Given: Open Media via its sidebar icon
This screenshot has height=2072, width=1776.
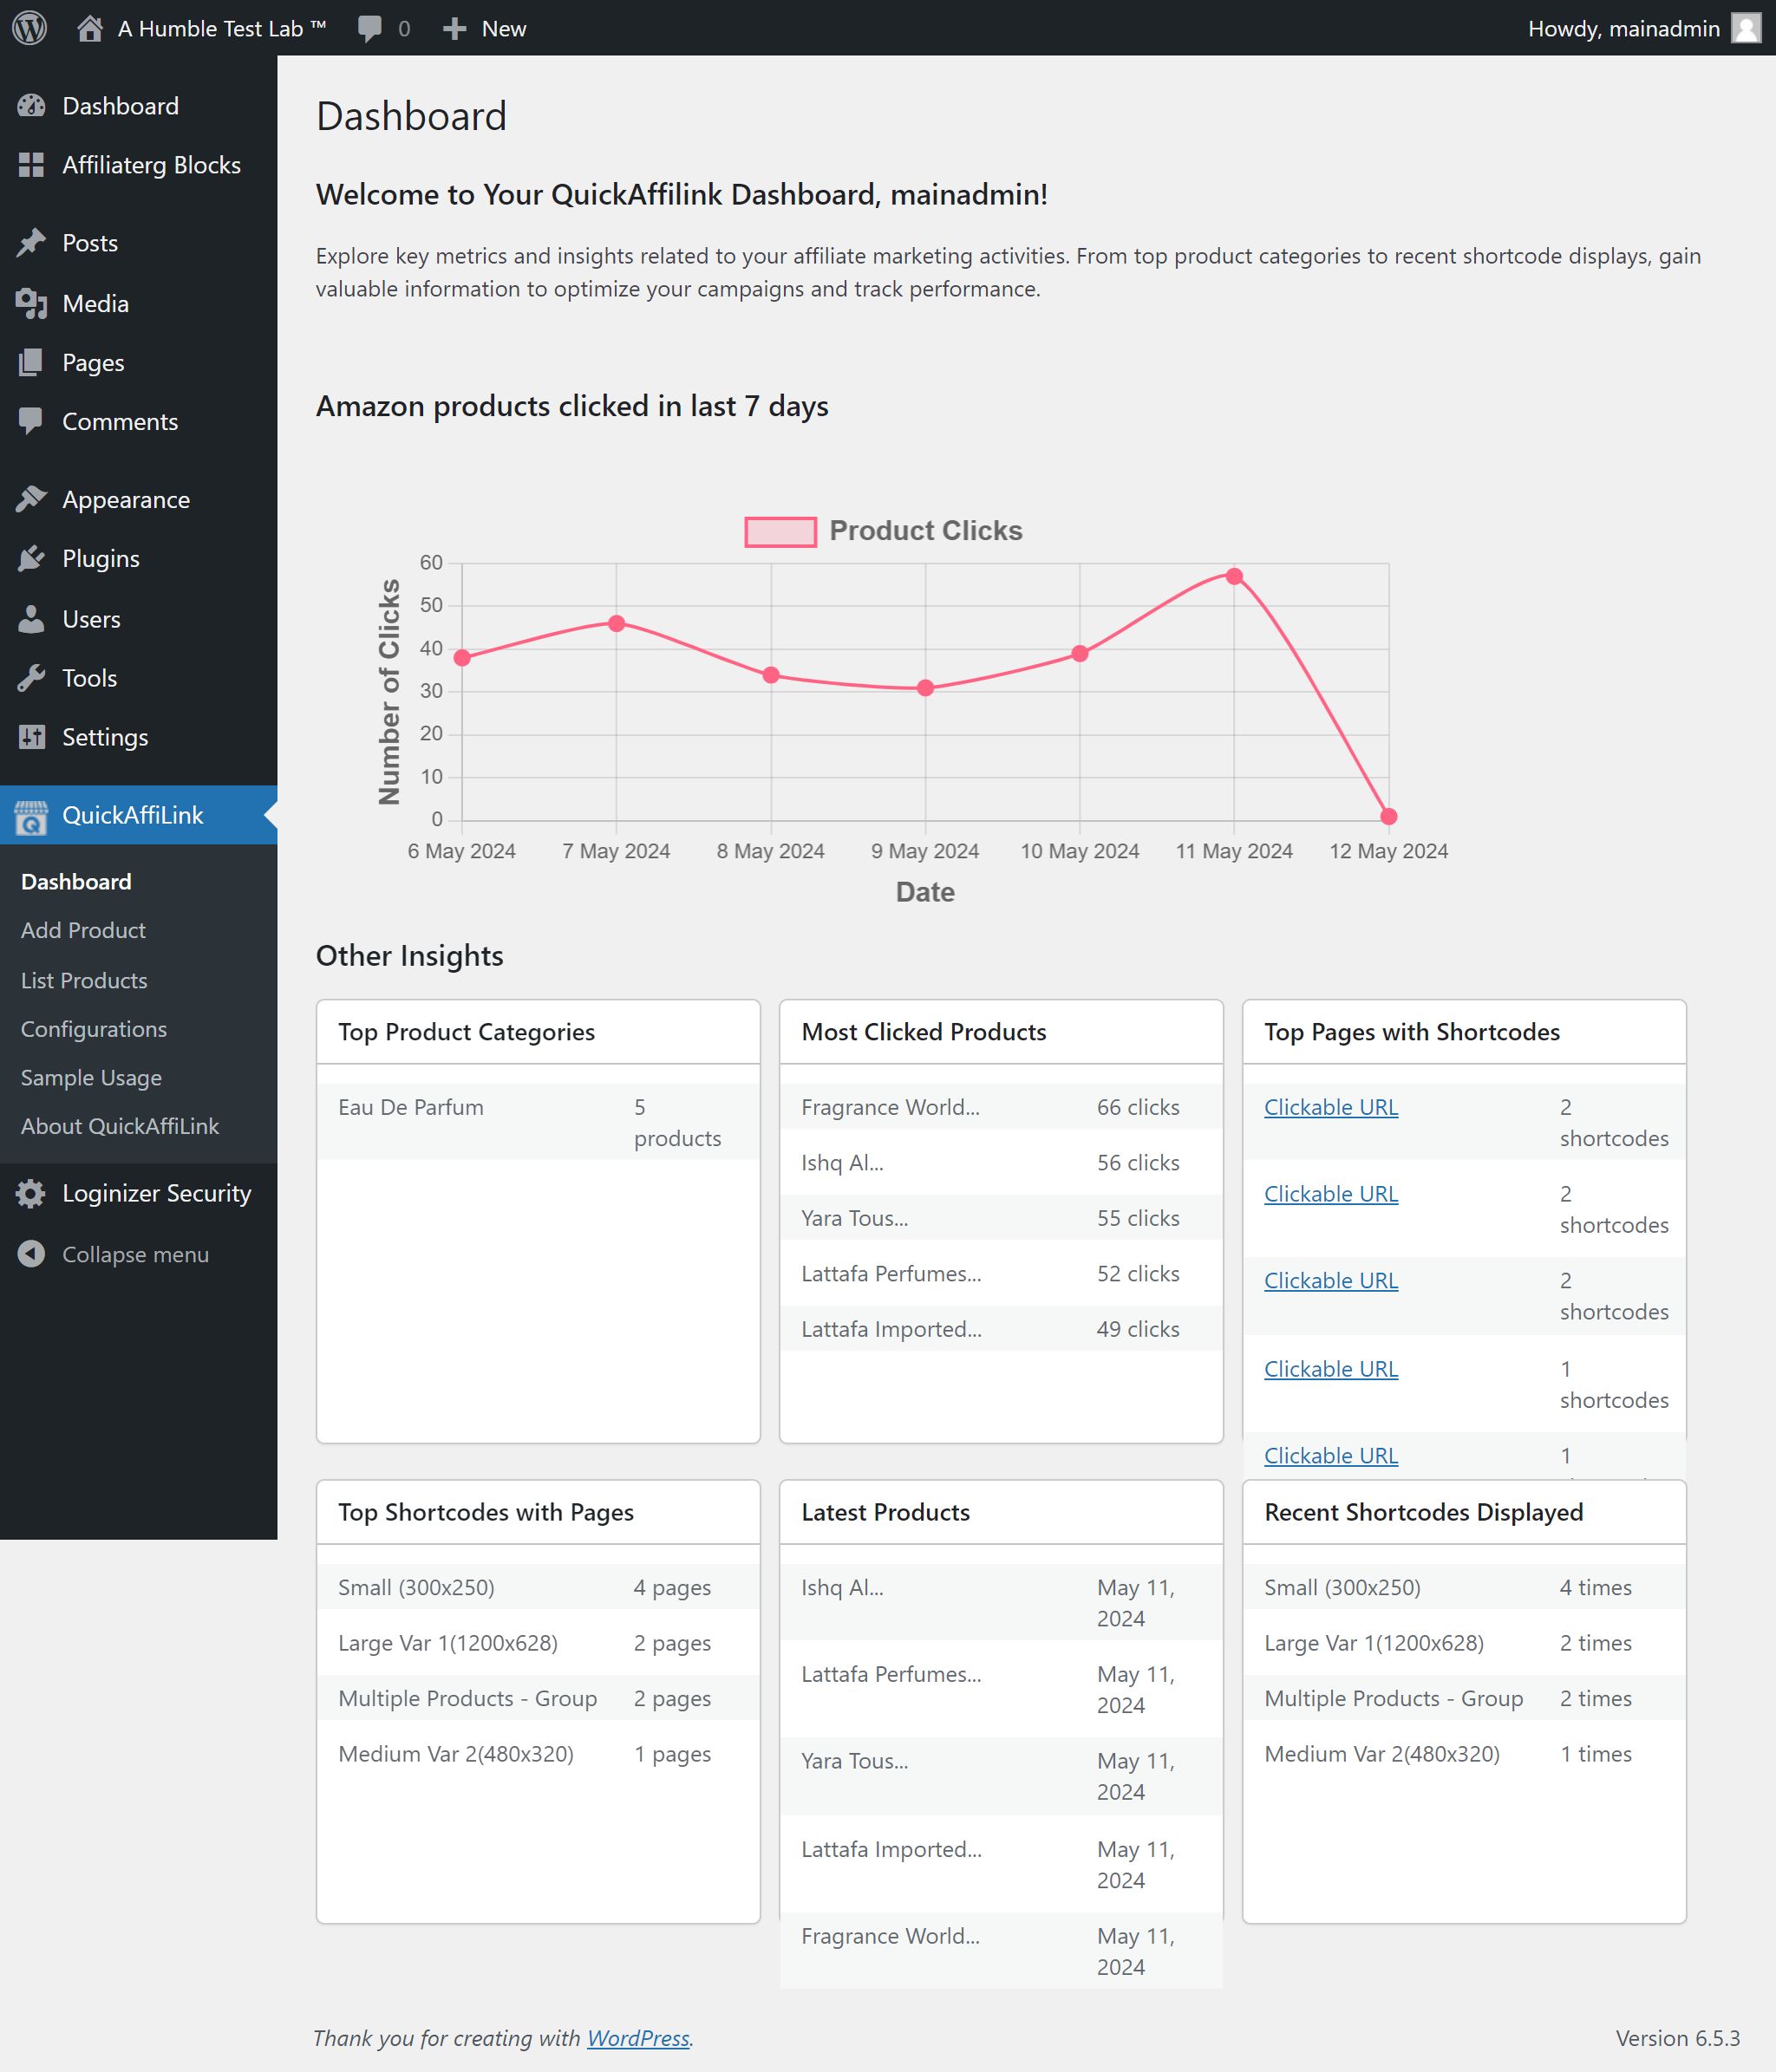Looking at the screenshot, I should [x=31, y=304].
